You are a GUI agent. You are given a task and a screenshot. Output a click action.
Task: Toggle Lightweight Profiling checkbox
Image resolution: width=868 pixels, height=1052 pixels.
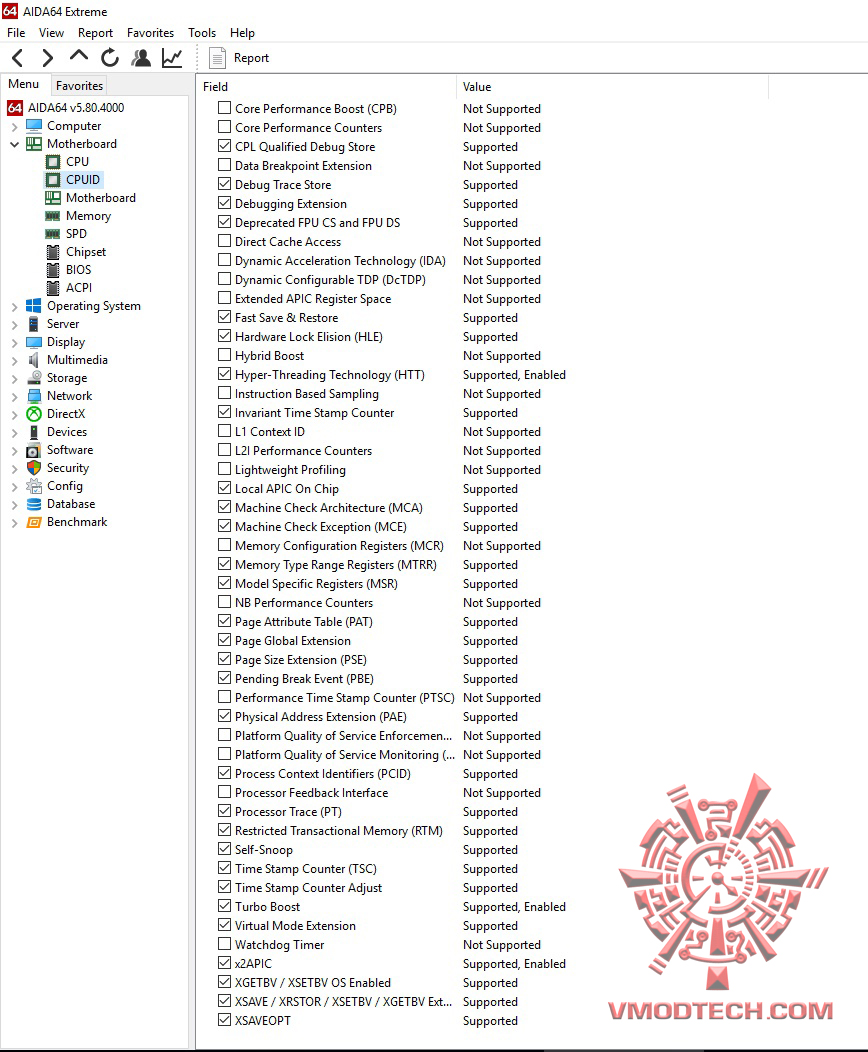(x=225, y=469)
